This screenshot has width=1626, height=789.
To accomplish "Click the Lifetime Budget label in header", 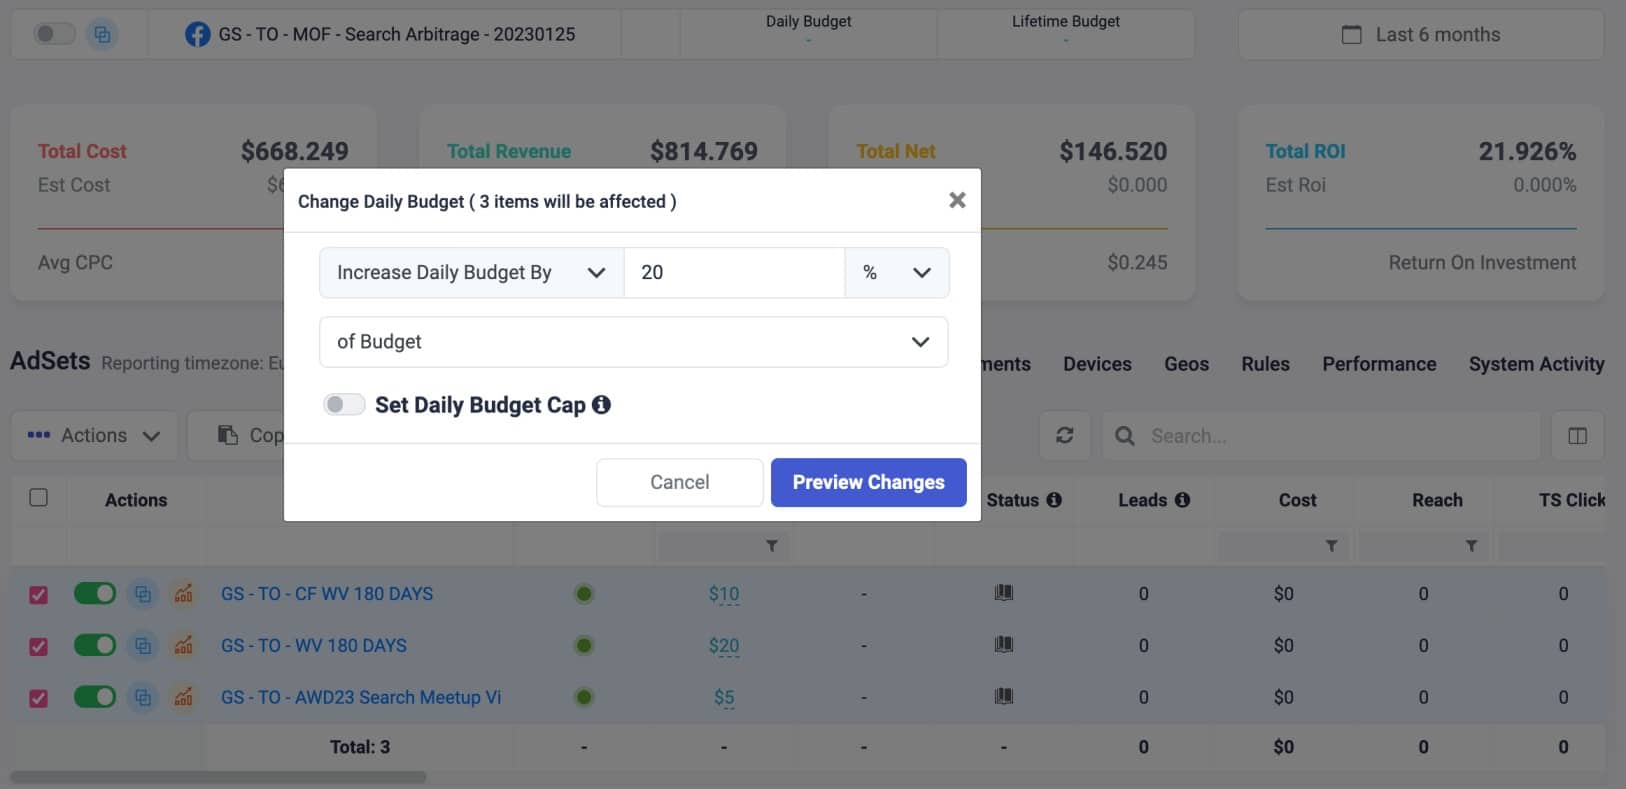I will [1066, 21].
